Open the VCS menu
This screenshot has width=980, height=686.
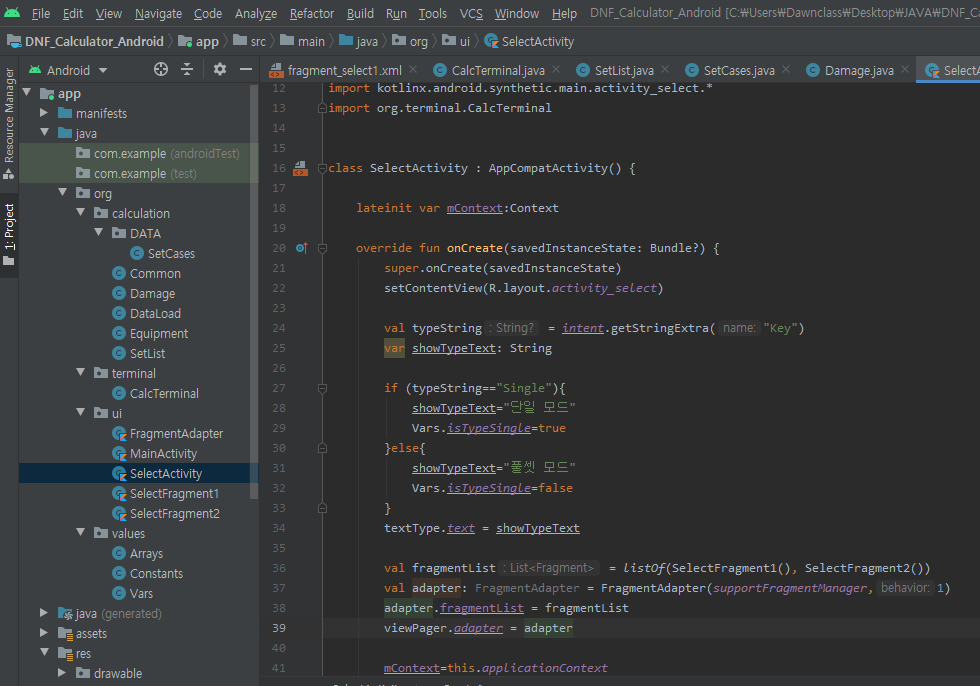pos(471,13)
